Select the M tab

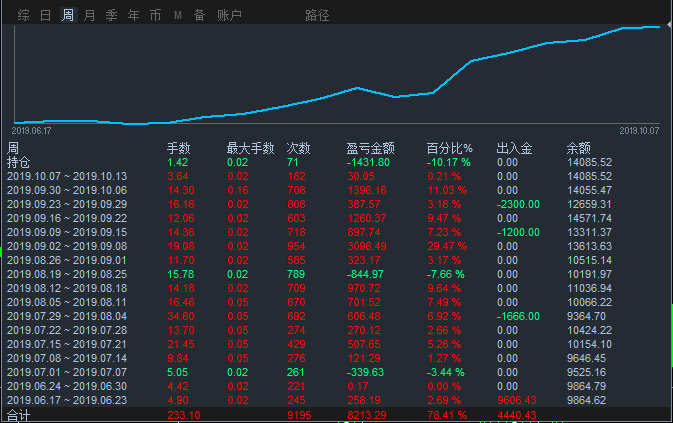(178, 15)
